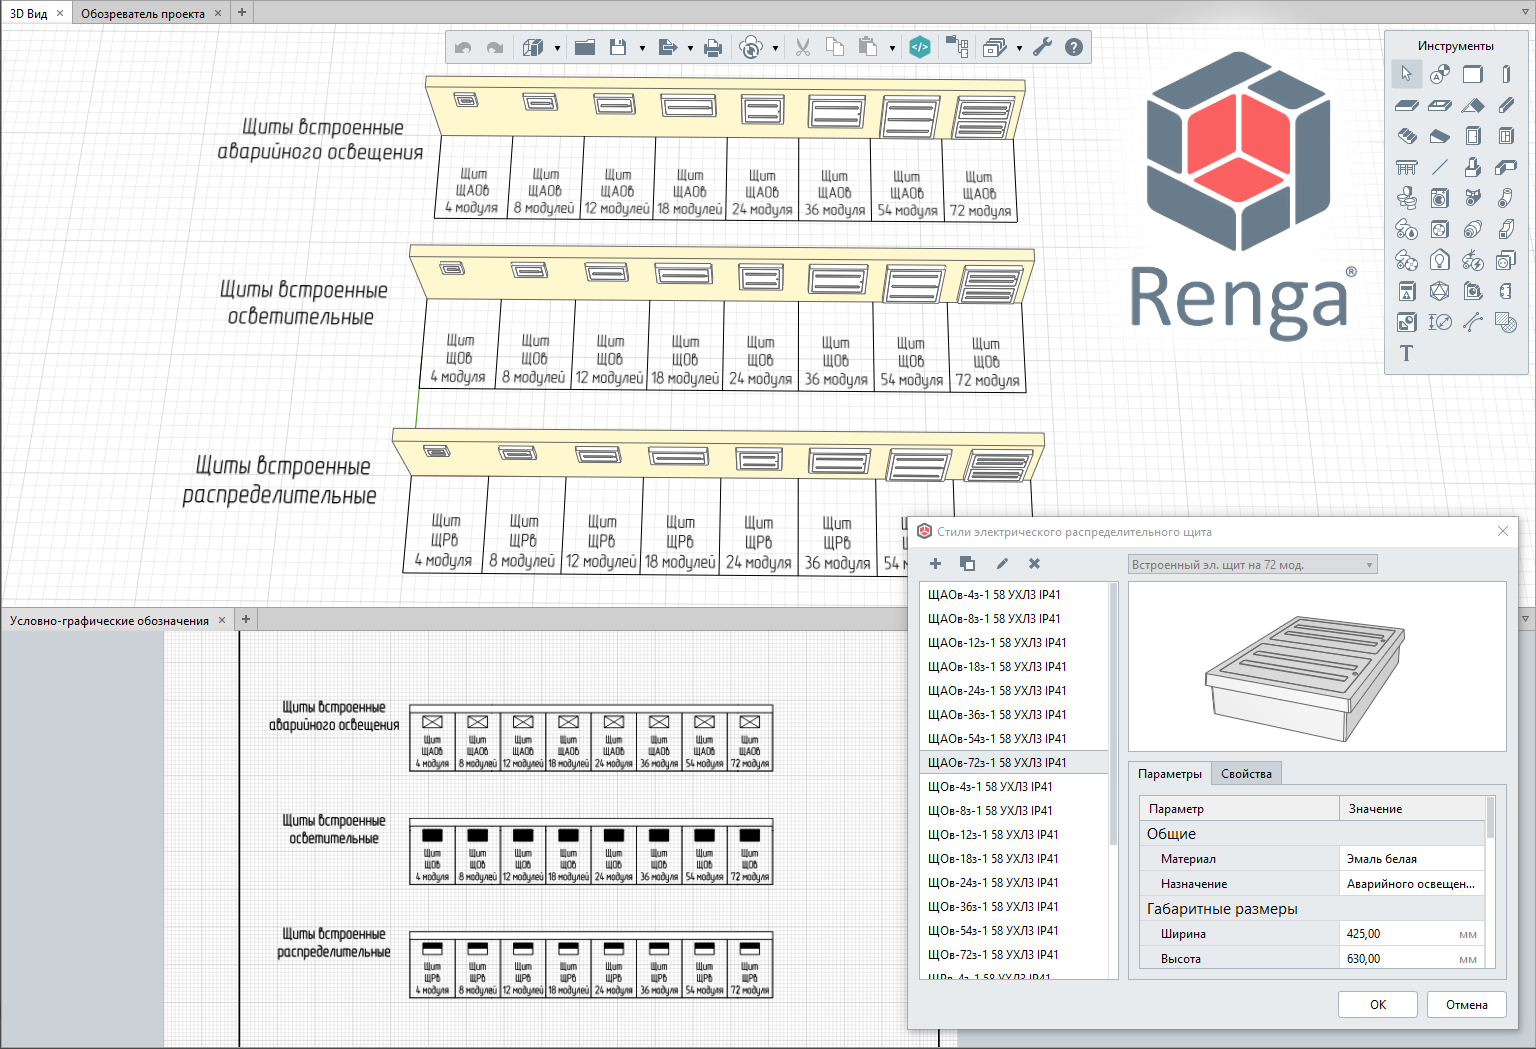Select the Wall tool in Инструменты panel
The height and width of the screenshot is (1049, 1536).
[1472, 74]
